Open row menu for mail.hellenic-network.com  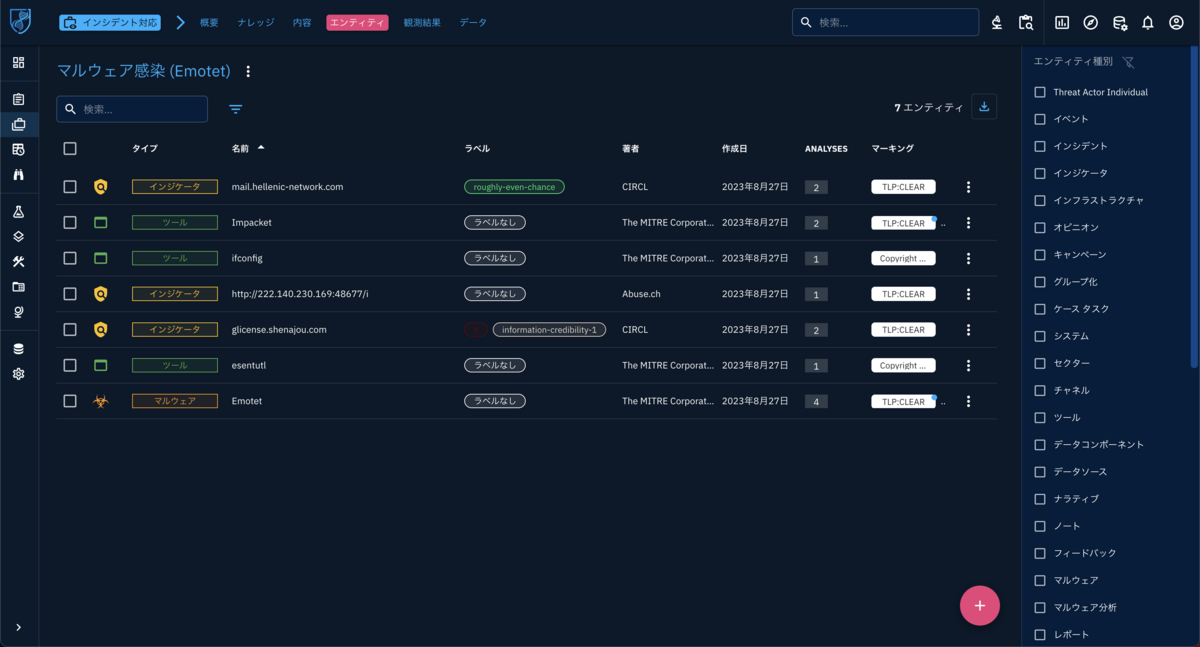click(968, 187)
